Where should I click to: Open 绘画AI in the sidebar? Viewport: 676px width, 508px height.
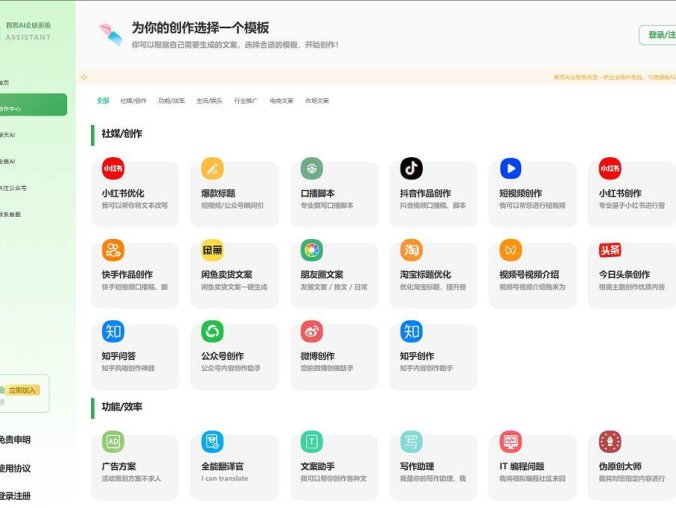tap(8, 161)
